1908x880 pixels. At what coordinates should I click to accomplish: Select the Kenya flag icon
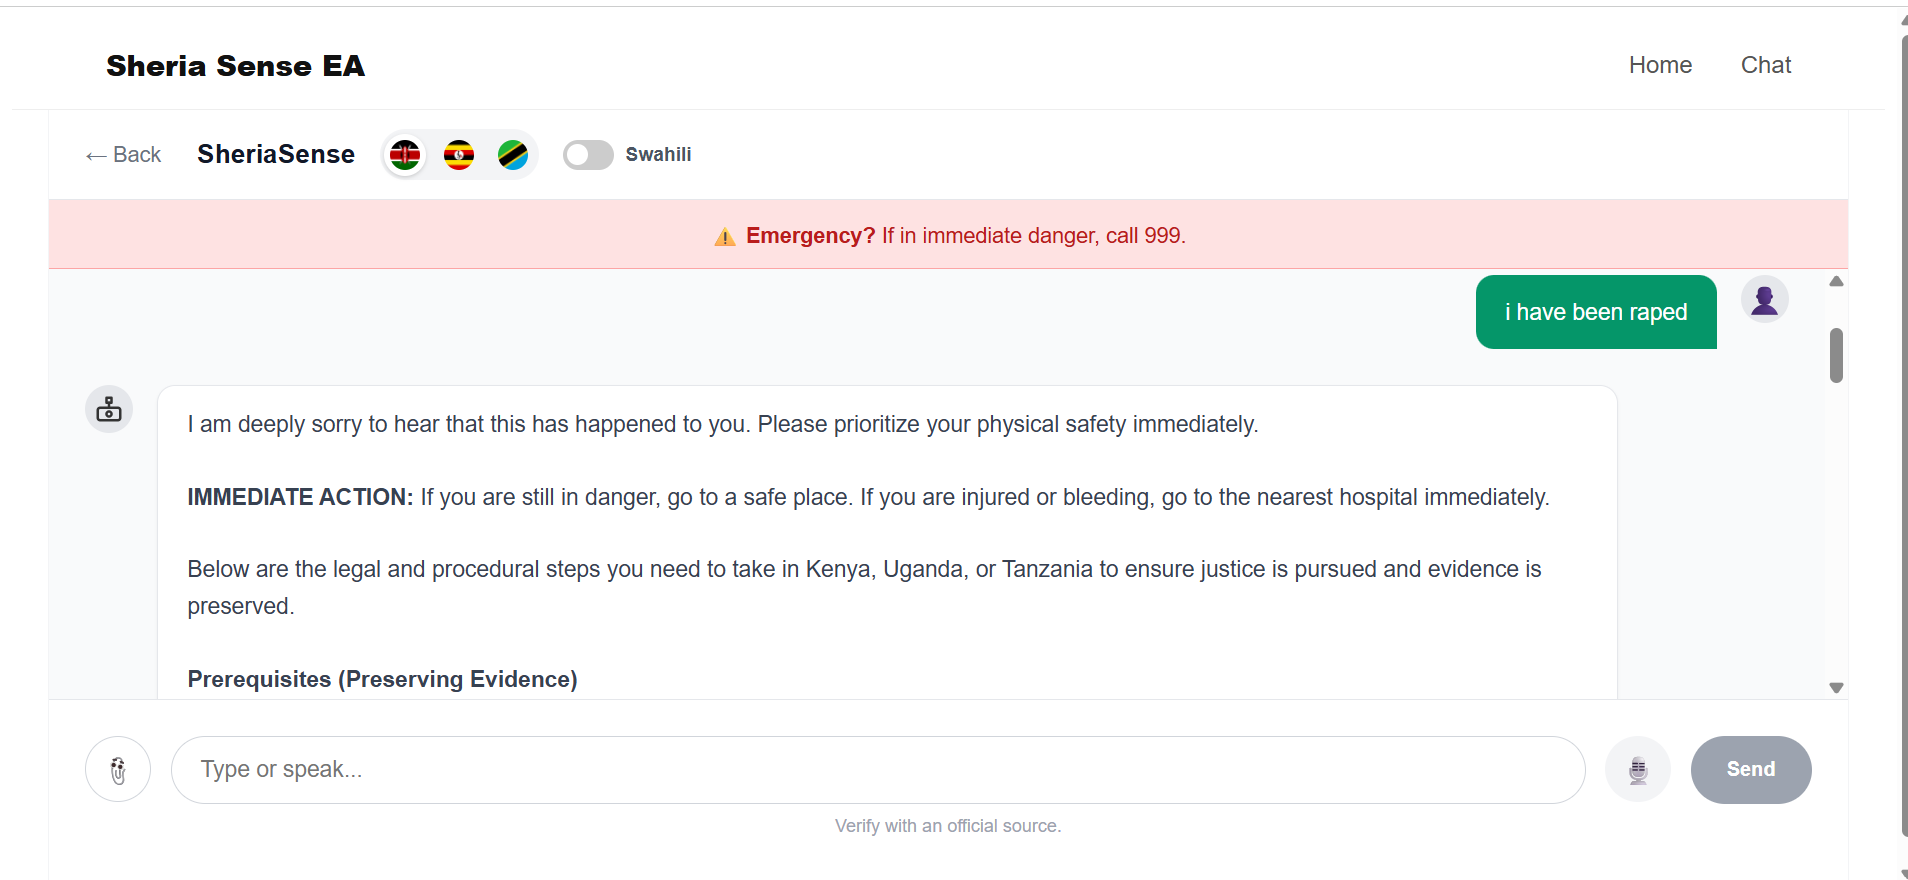click(x=405, y=155)
